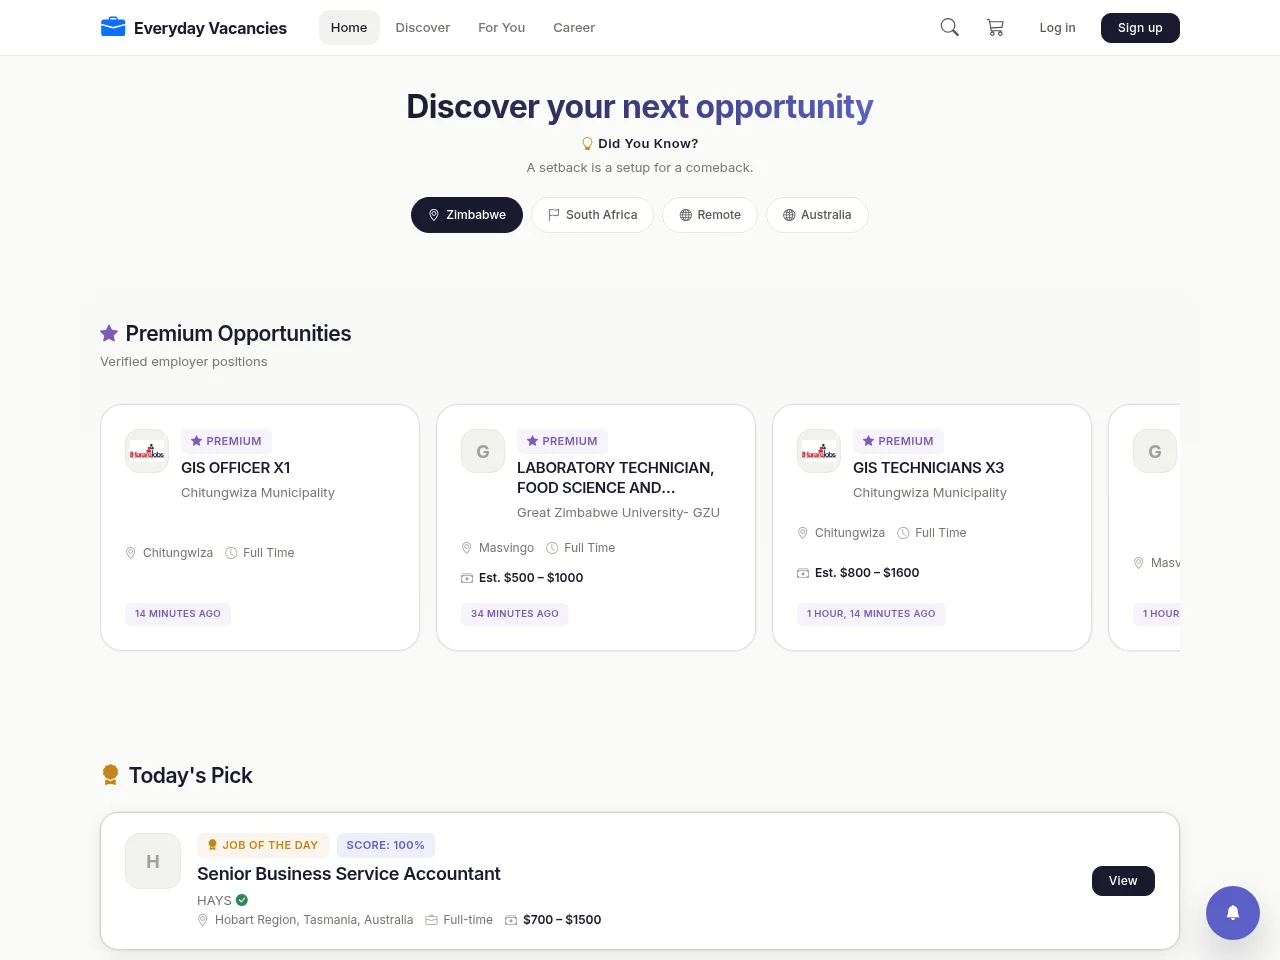This screenshot has height=960, width=1280.
Task: Open the GIS TECHNICIANS X3 job title
Action: tap(928, 468)
